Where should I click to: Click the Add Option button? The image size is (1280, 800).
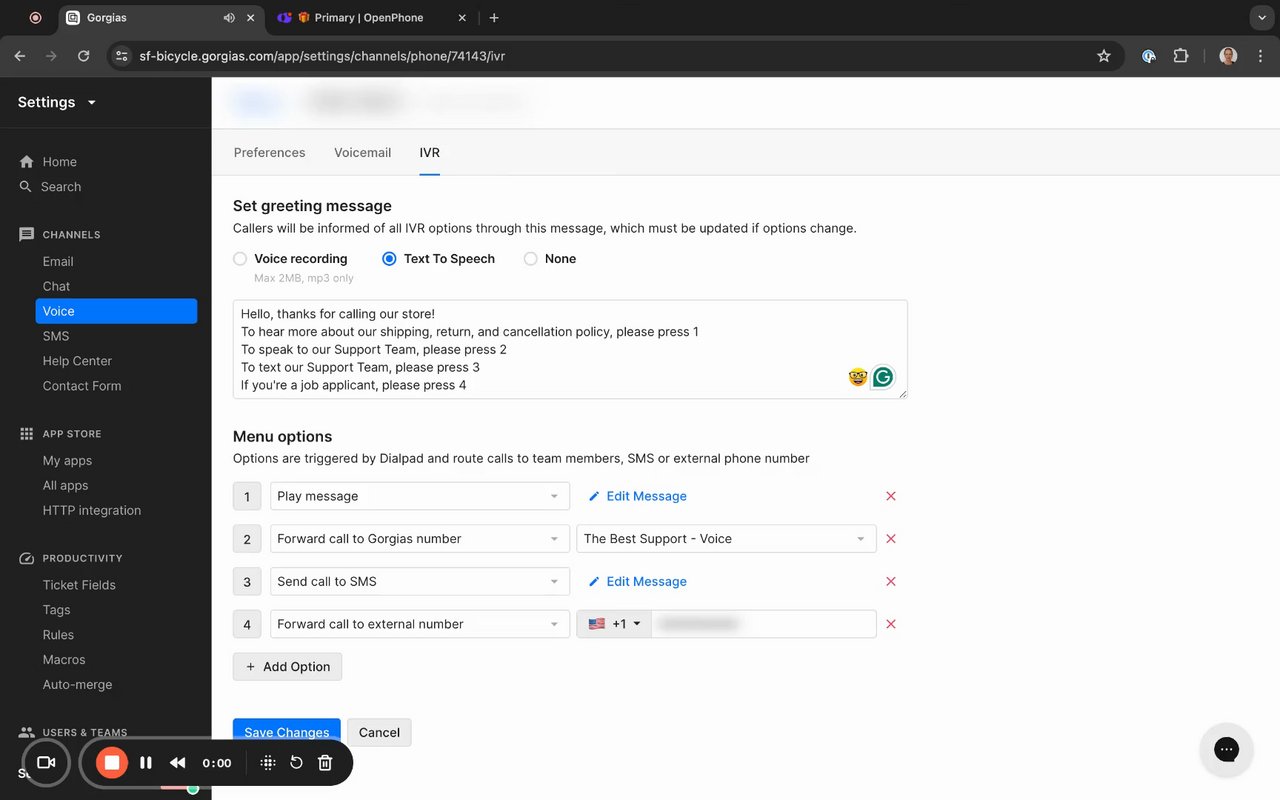click(x=287, y=667)
